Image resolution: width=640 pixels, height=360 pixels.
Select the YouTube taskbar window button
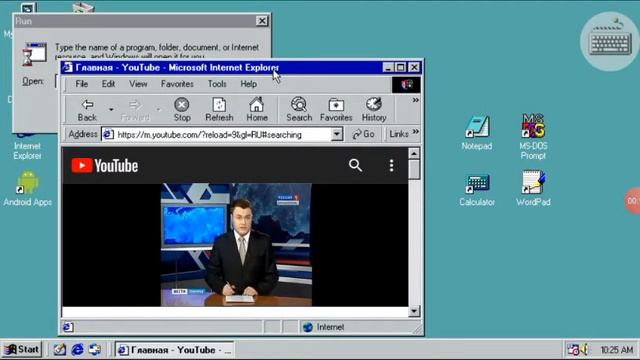pos(174,350)
